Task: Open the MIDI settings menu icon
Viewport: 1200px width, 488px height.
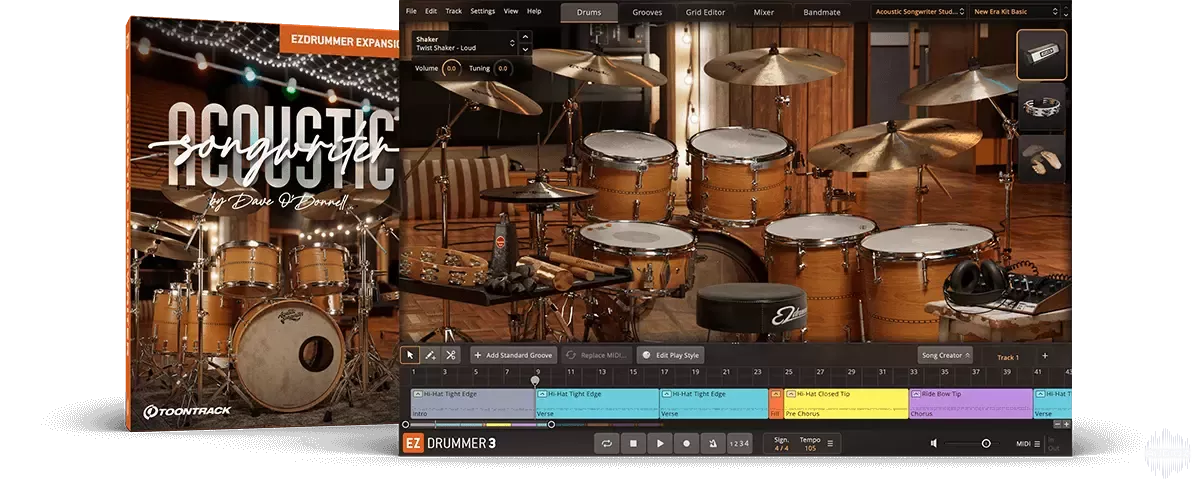Action: (1037, 443)
